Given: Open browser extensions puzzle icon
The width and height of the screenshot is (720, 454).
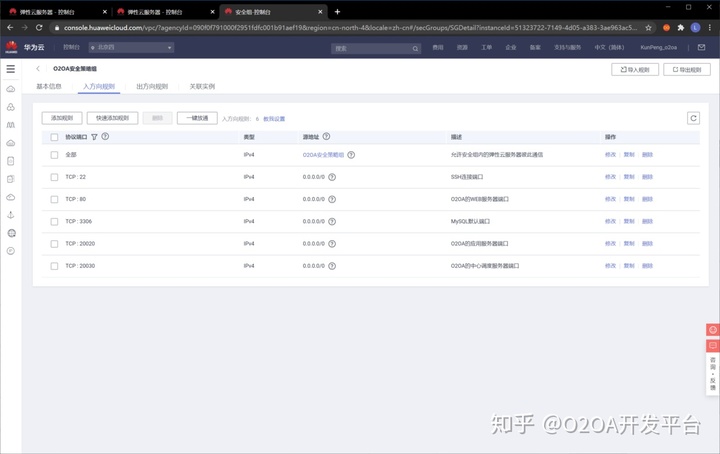Looking at the screenshot, I should click(x=681, y=28).
